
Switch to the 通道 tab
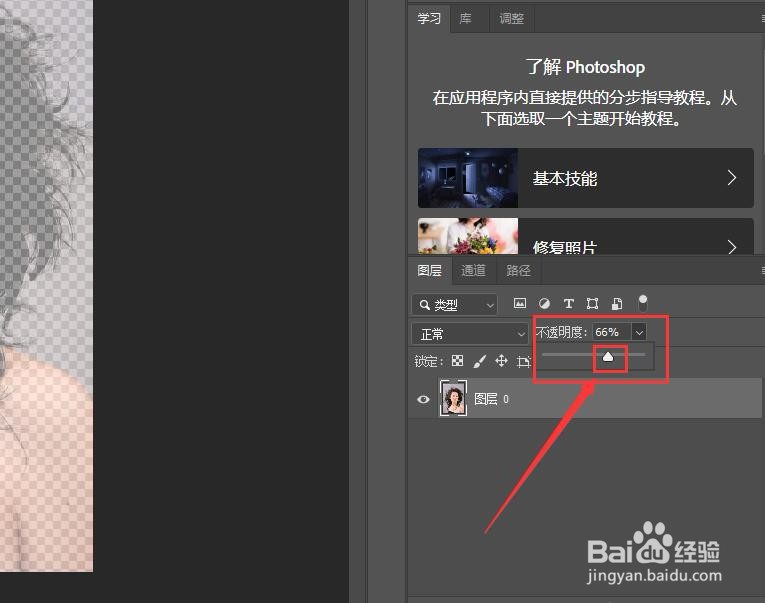coord(473,271)
